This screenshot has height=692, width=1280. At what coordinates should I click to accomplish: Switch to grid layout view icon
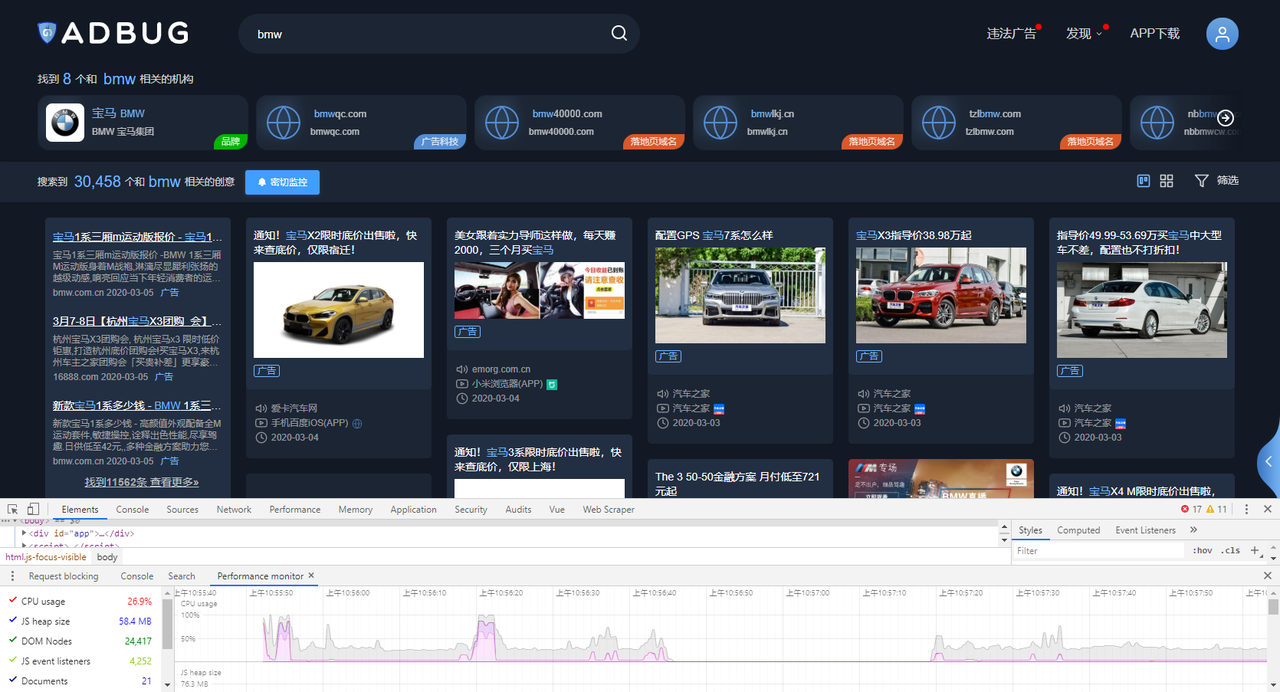[x=1166, y=181]
